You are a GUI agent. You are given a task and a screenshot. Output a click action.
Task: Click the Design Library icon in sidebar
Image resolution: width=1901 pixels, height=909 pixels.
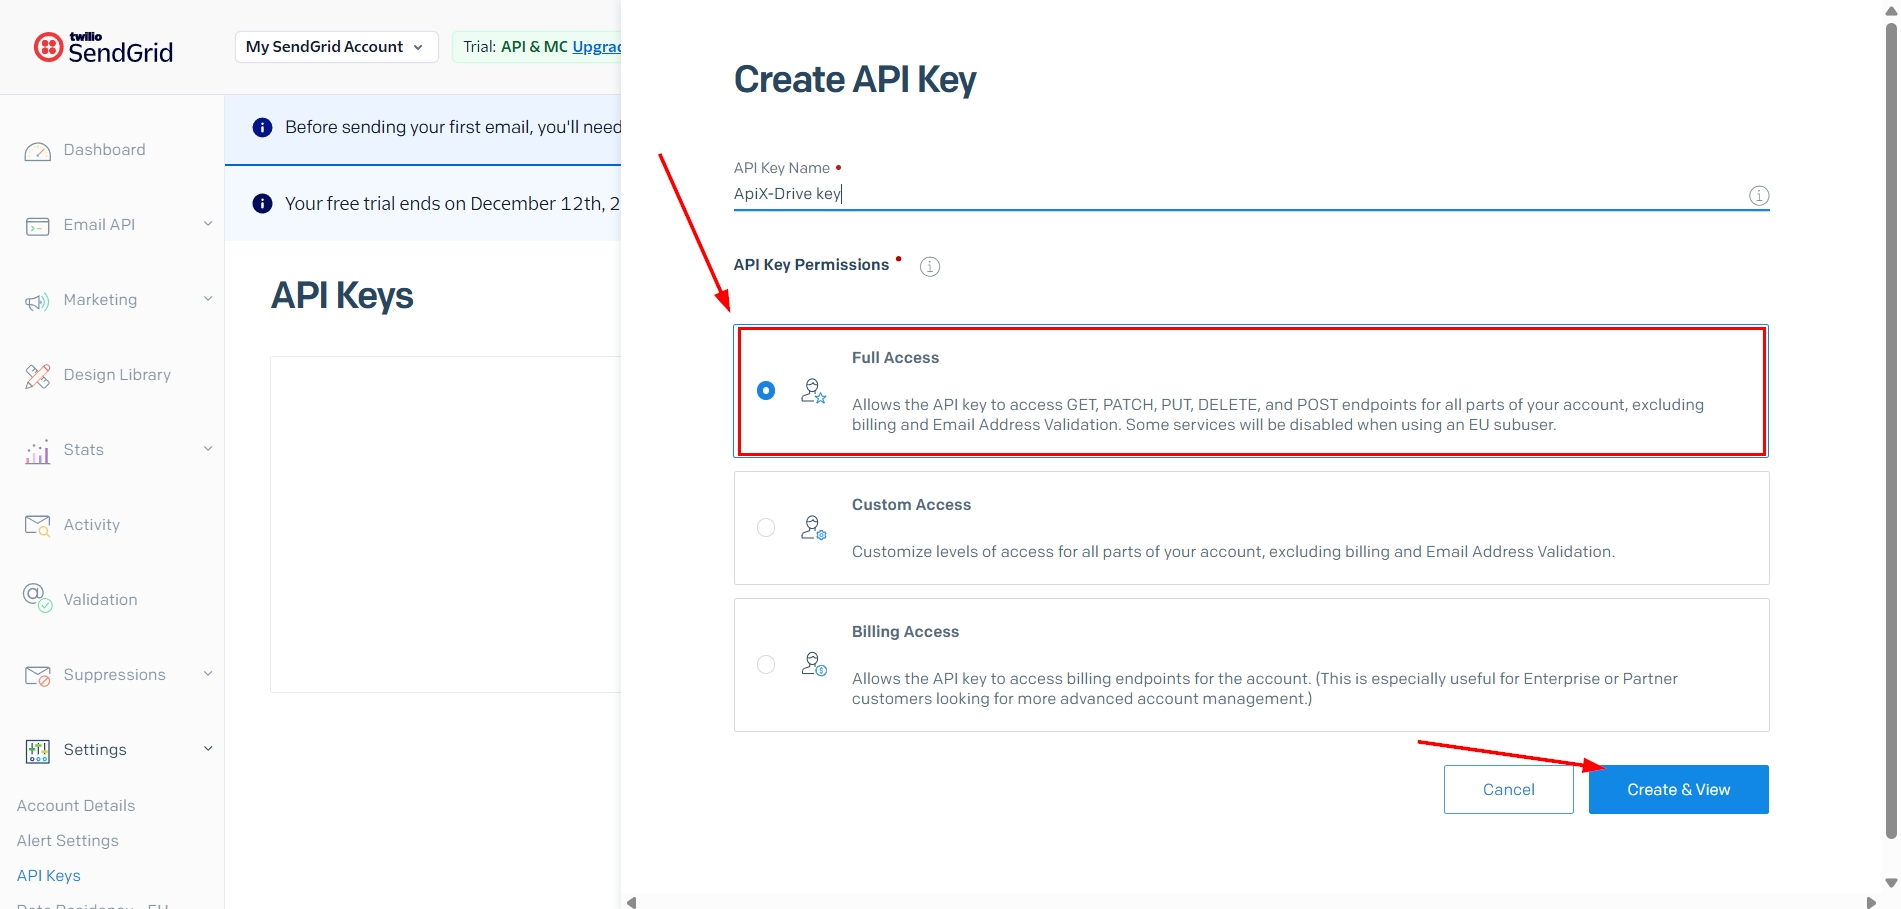[x=38, y=376]
